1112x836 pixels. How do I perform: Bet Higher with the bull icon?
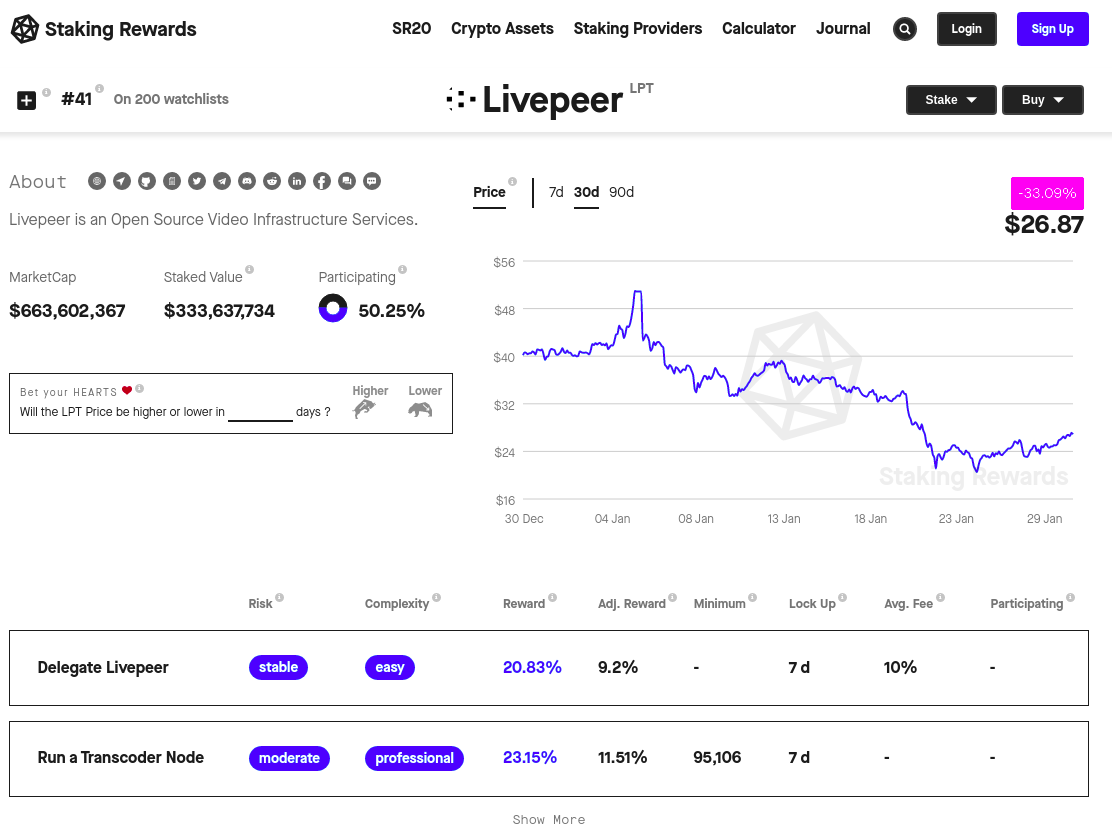point(365,408)
